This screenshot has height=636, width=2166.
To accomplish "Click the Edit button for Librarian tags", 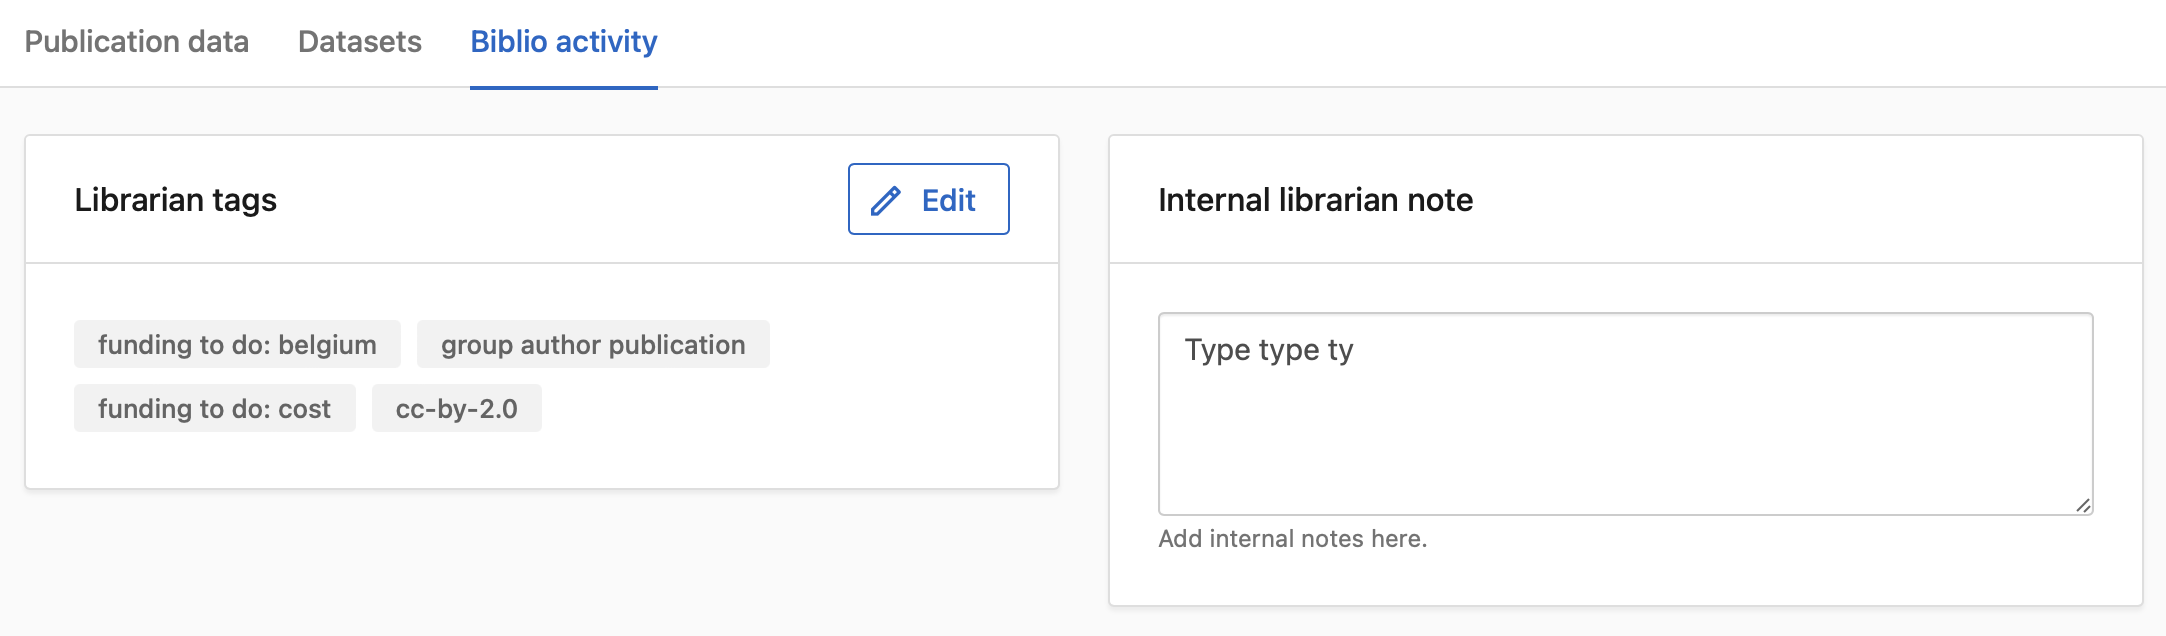I will [x=928, y=199].
